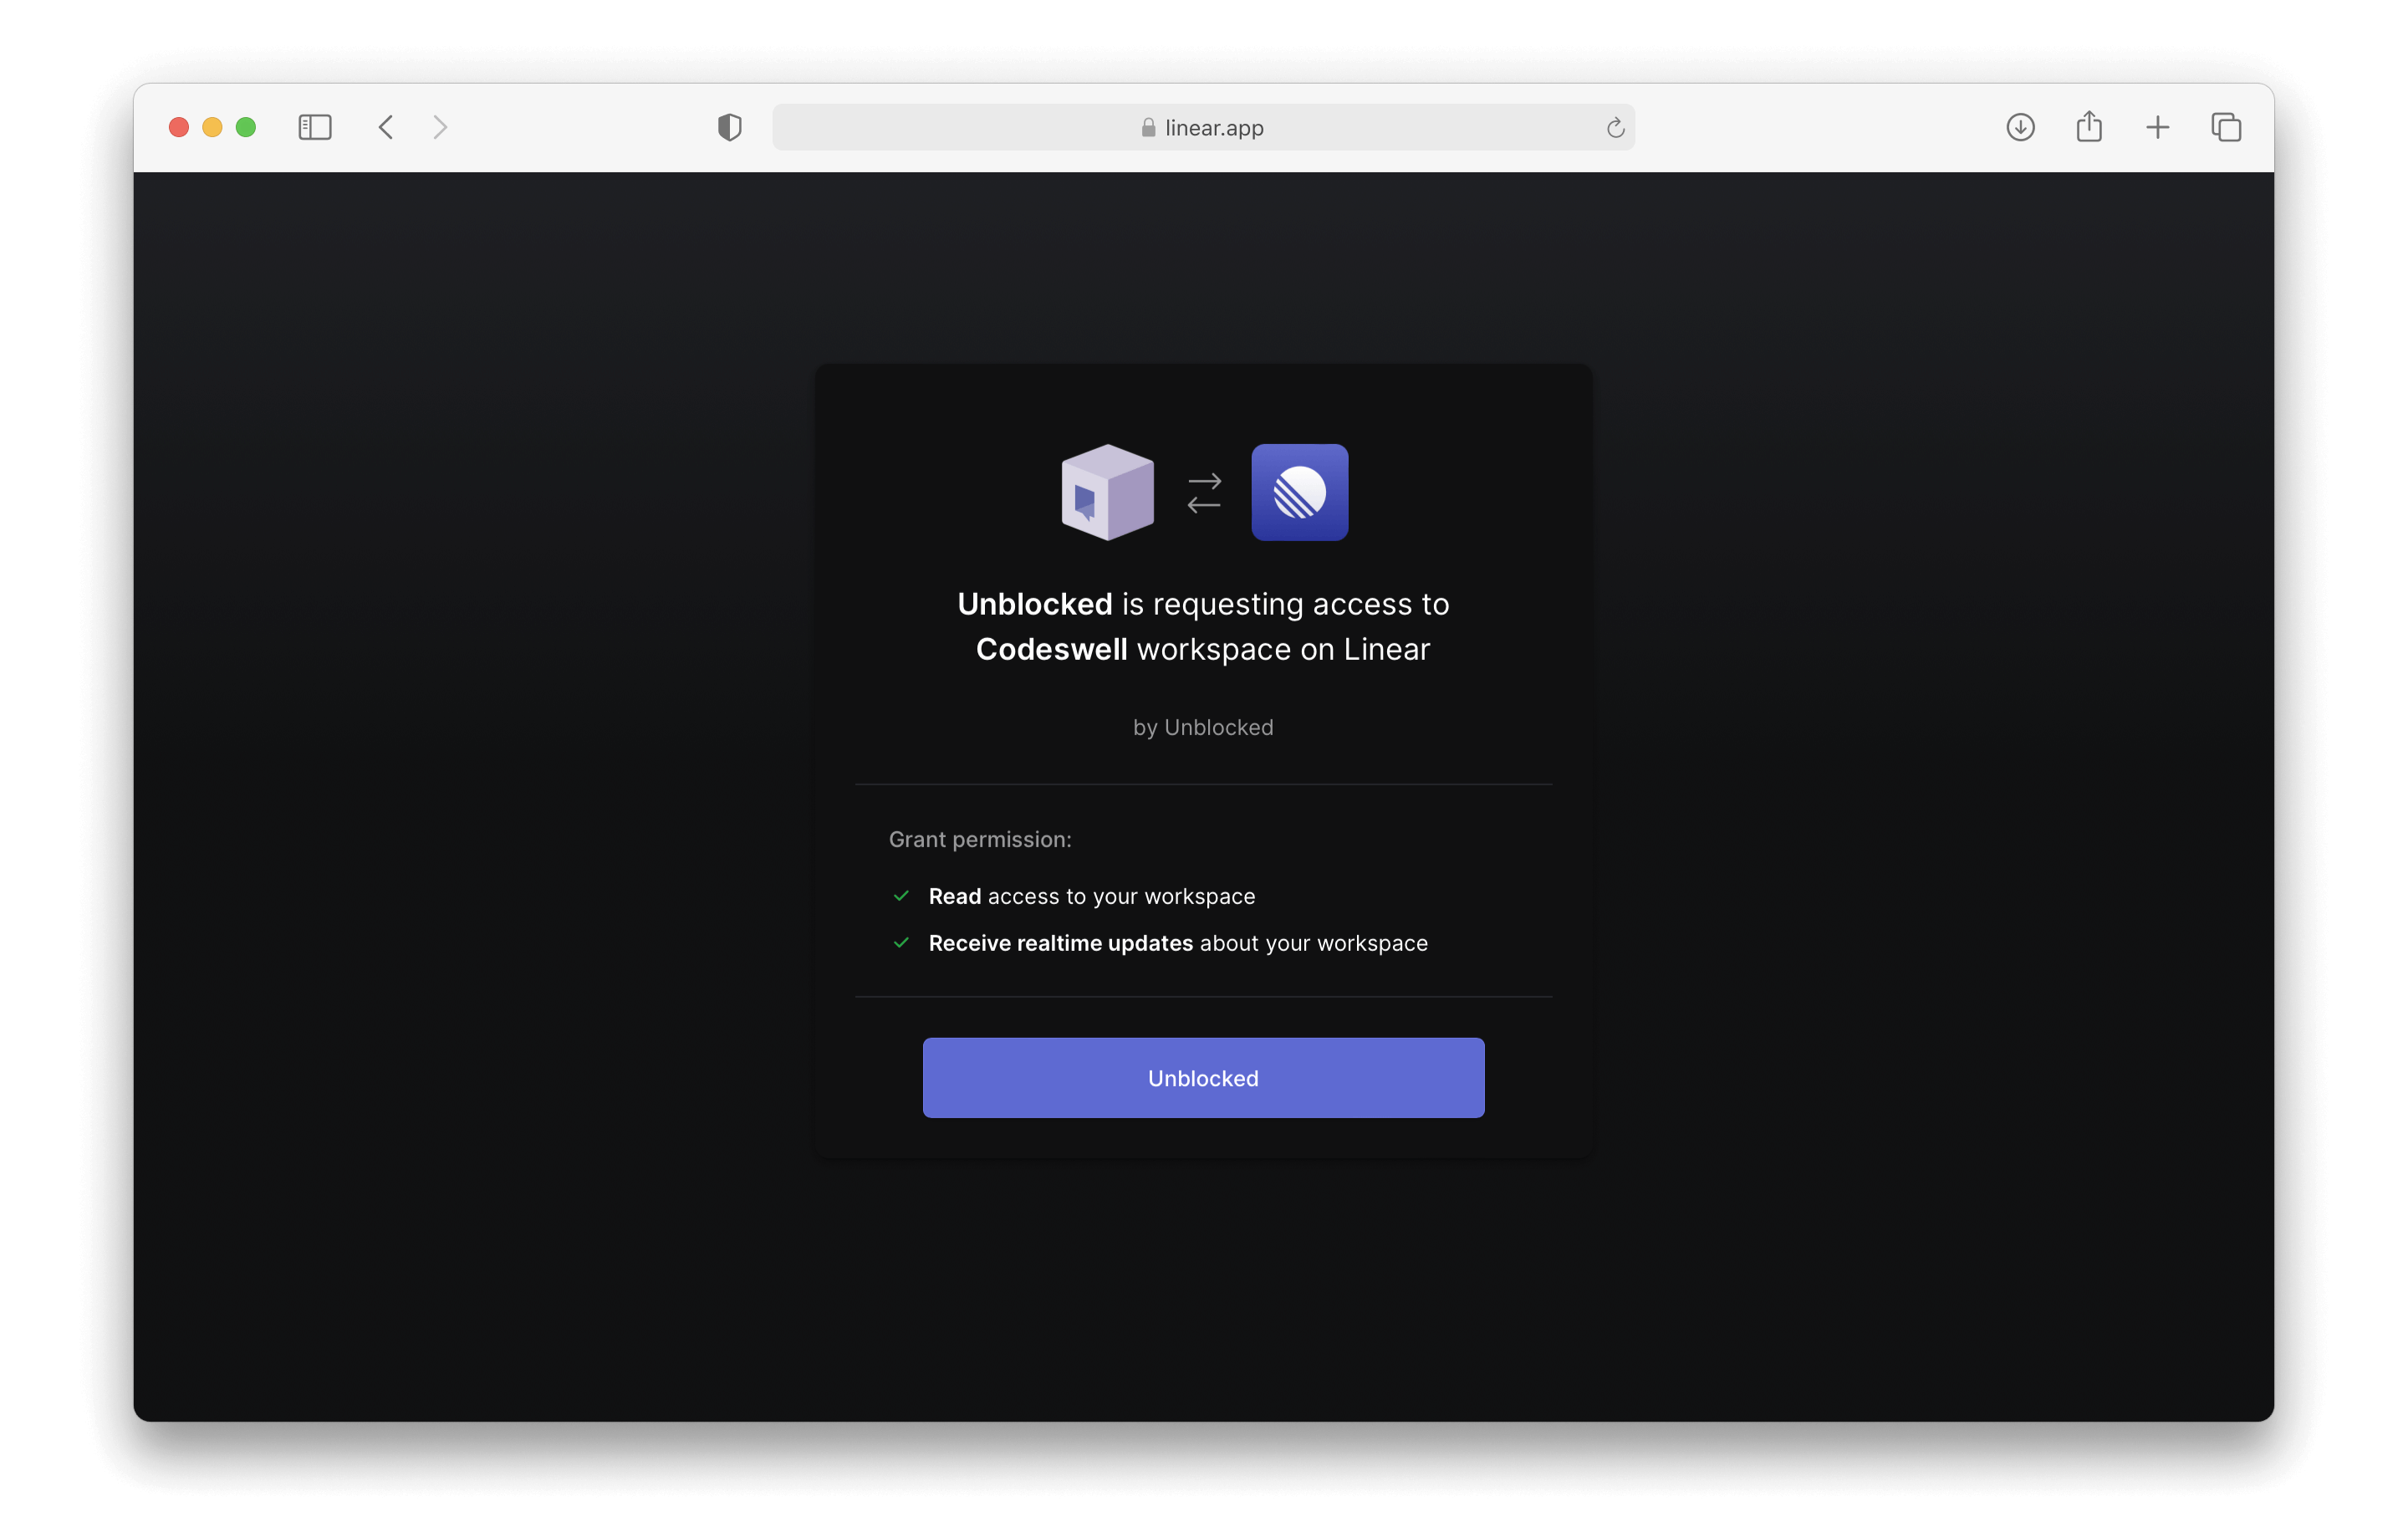Screen dimensions: 2408x1522
Task: Click the purple Unblocked authorize button
Action: (x=1203, y=1077)
